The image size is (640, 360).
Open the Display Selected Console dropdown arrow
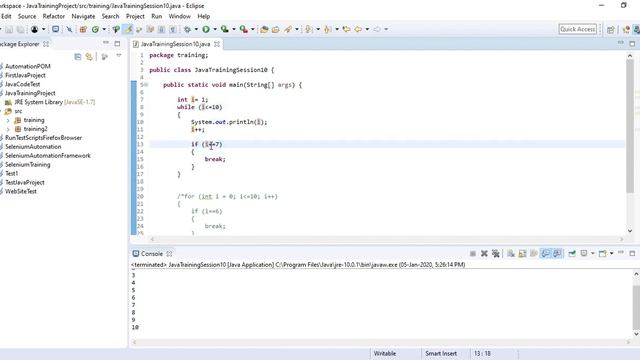[x=593, y=253]
